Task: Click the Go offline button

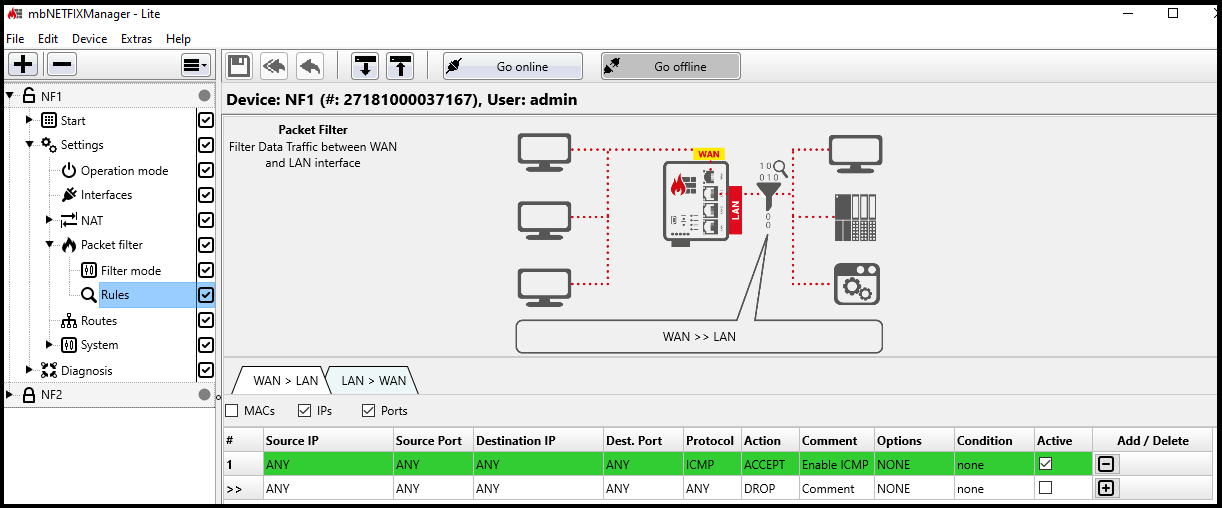Action: (671, 66)
